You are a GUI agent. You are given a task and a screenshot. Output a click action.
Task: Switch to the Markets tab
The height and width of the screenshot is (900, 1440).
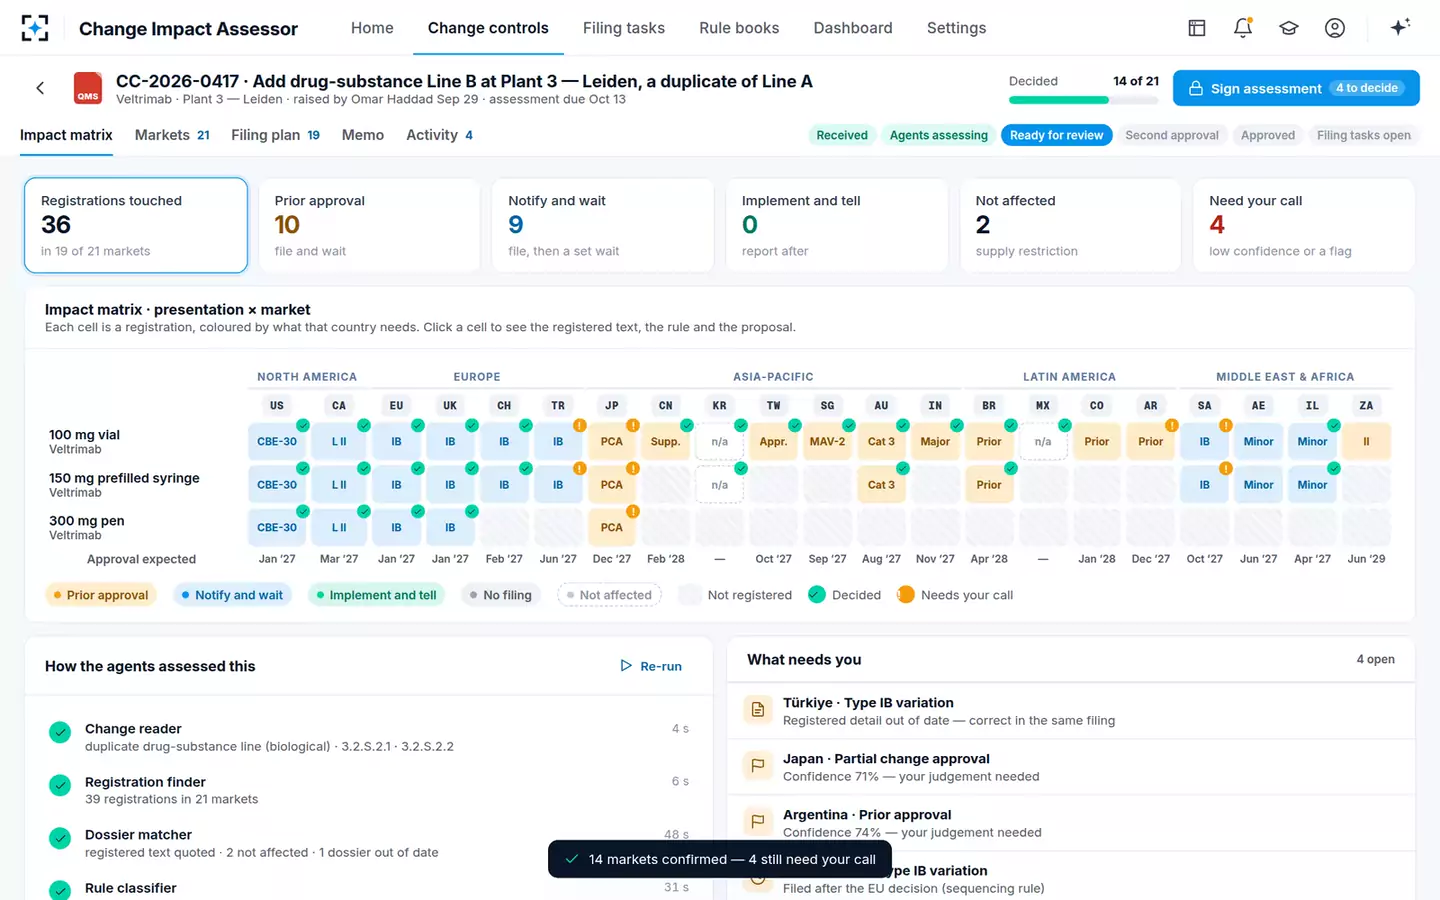point(172,135)
